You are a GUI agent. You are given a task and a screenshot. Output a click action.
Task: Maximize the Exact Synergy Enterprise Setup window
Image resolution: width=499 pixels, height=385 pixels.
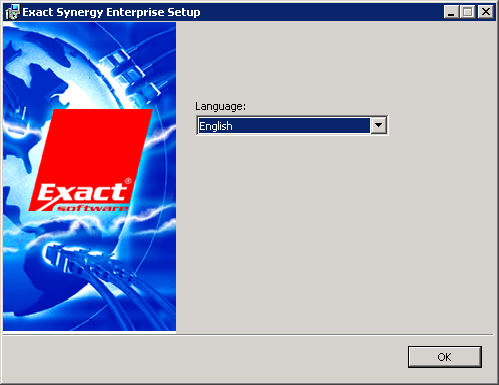coord(468,12)
